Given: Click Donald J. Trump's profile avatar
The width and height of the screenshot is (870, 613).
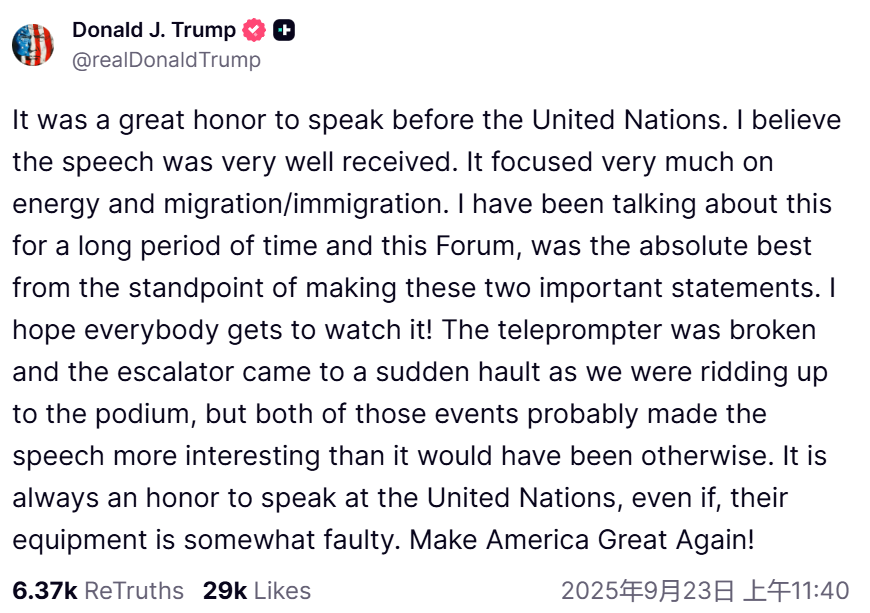Looking at the screenshot, I should (x=32, y=45).
